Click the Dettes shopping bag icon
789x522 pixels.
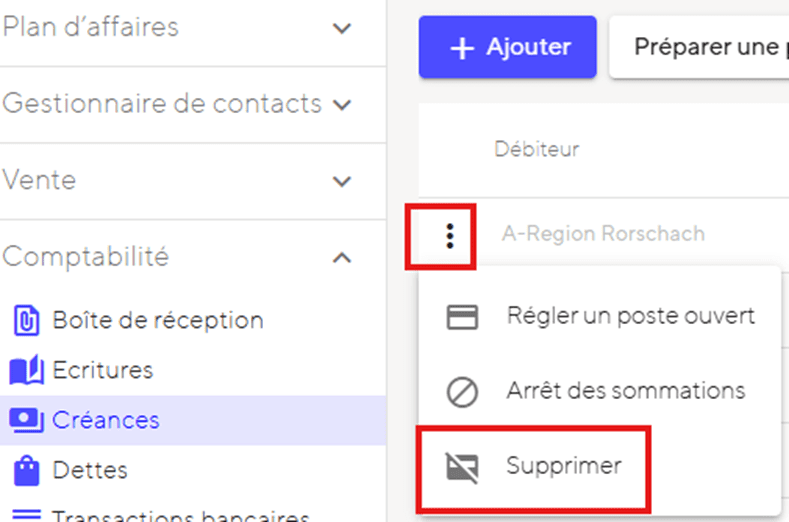pos(25,469)
